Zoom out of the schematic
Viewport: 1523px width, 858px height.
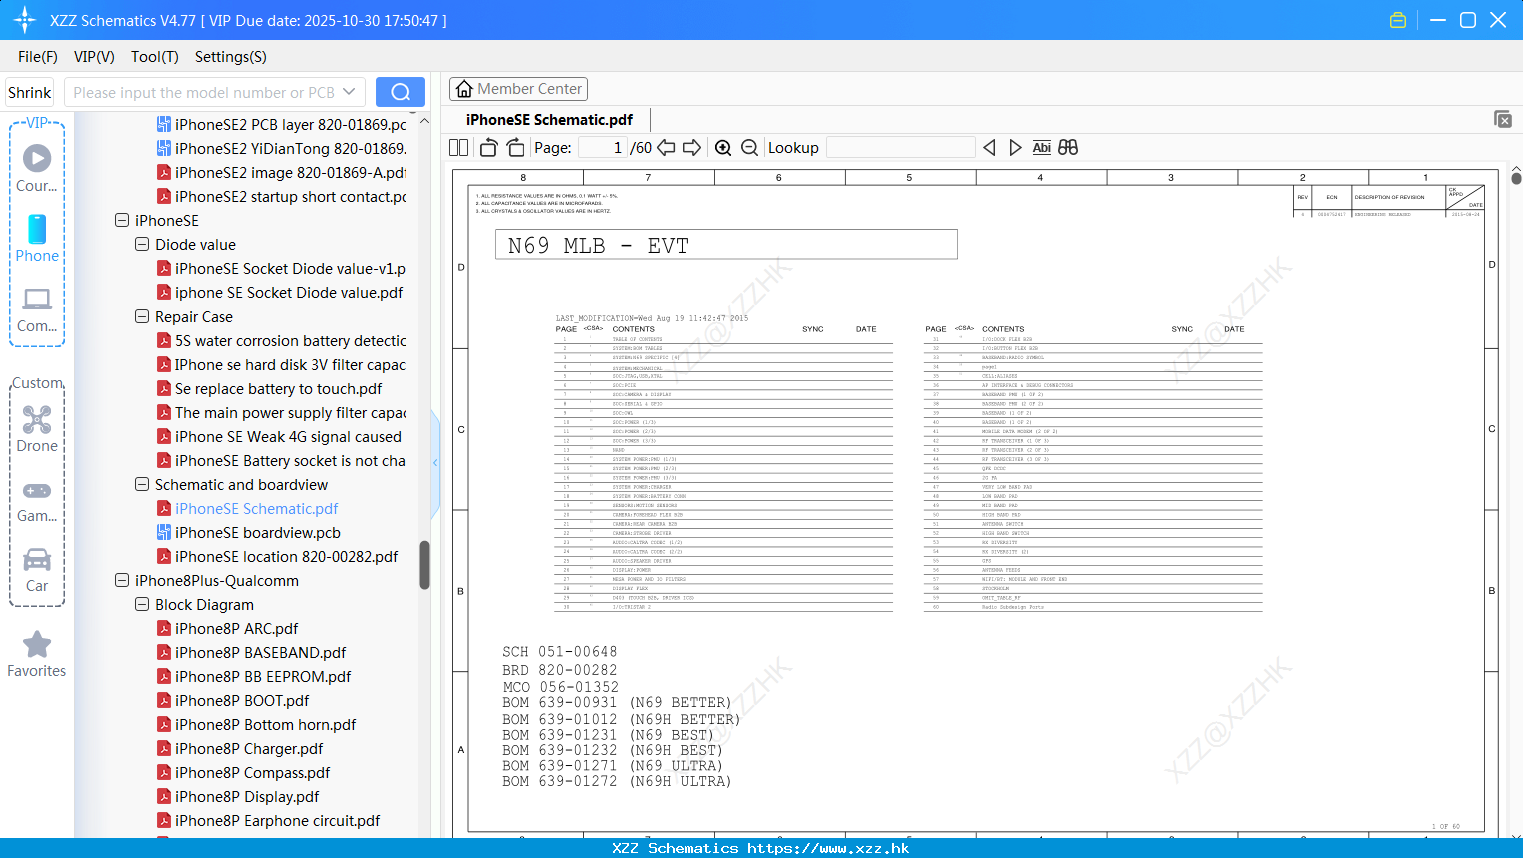click(749, 148)
